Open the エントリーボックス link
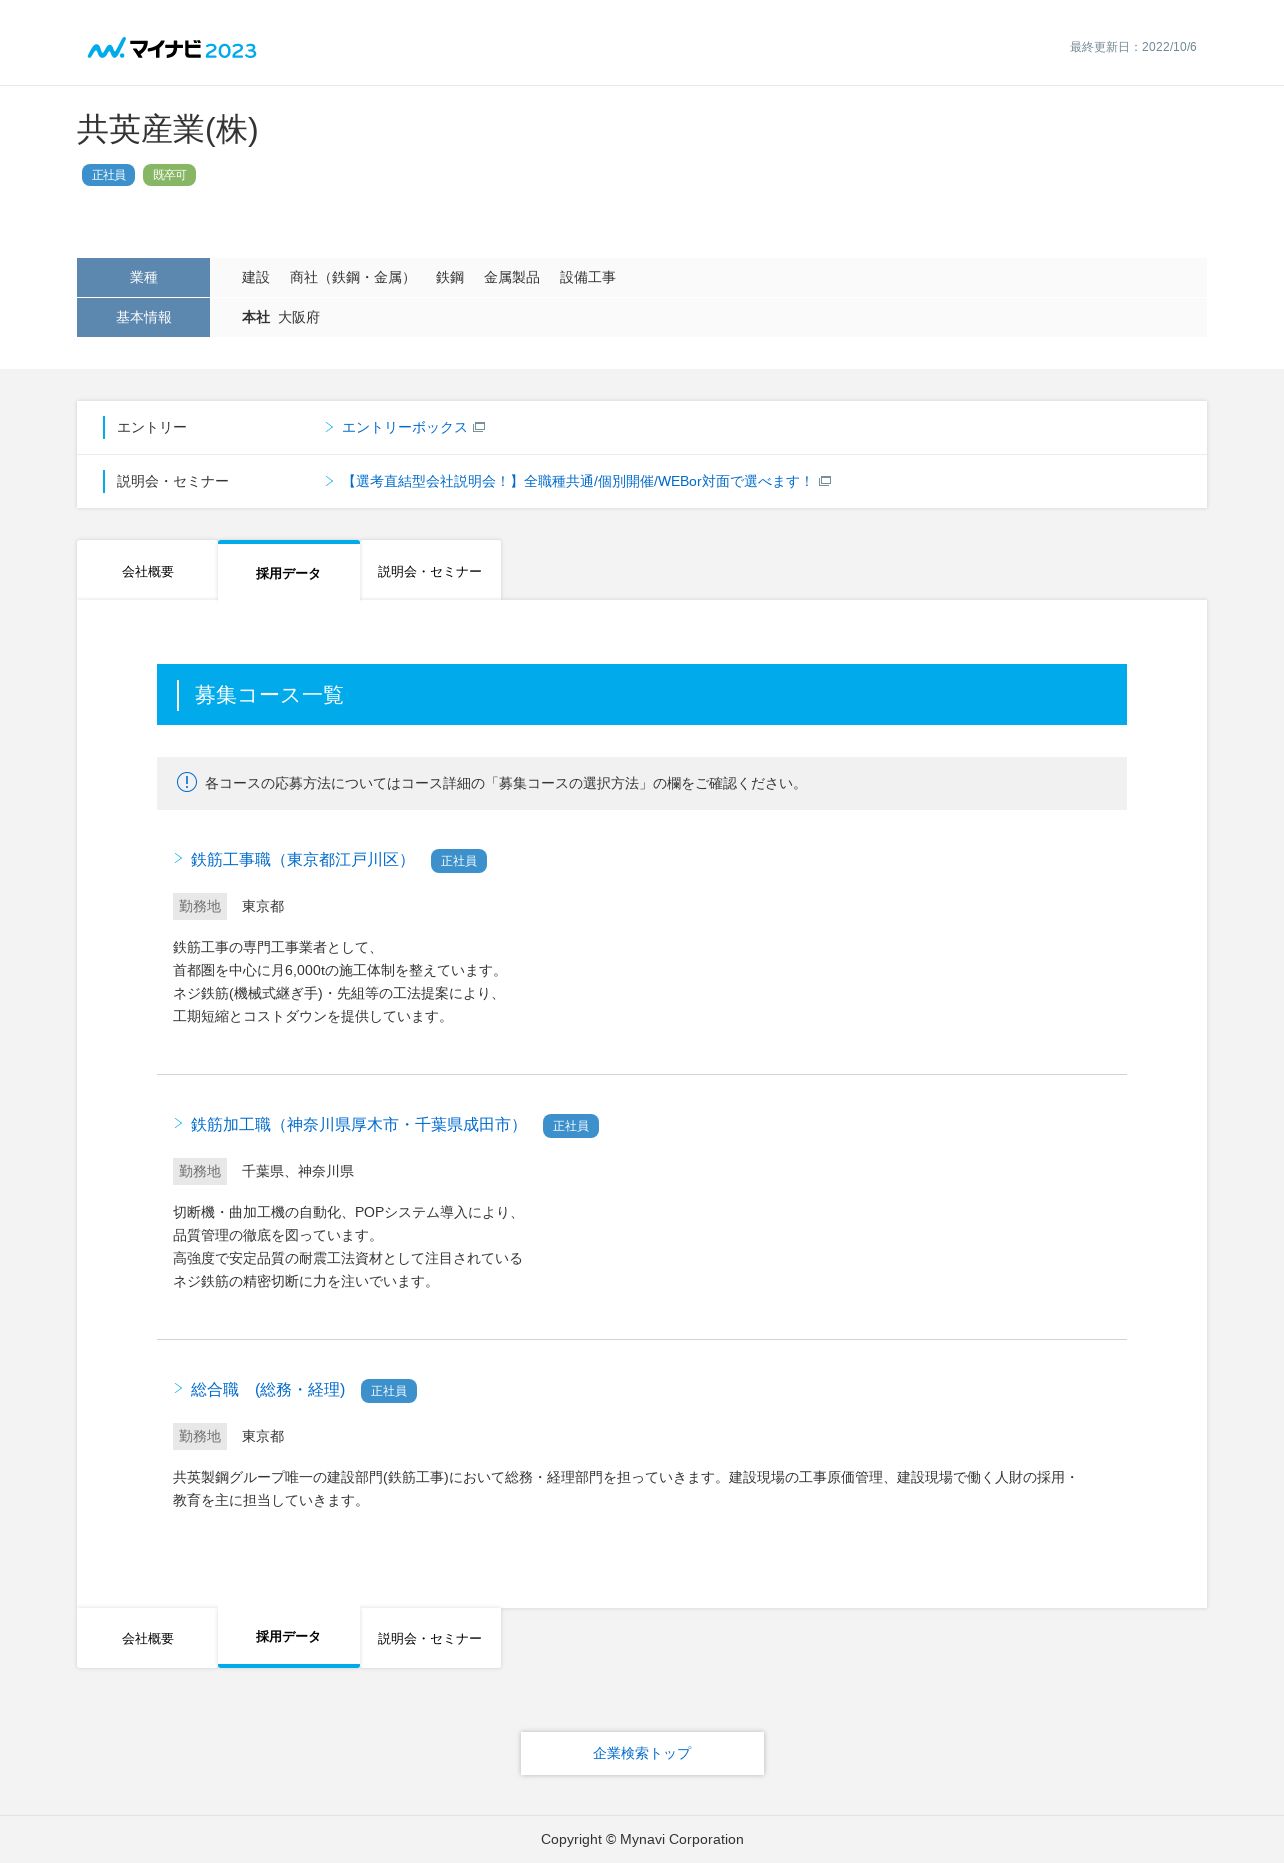The width and height of the screenshot is (1284, 1863). (404, 427)
